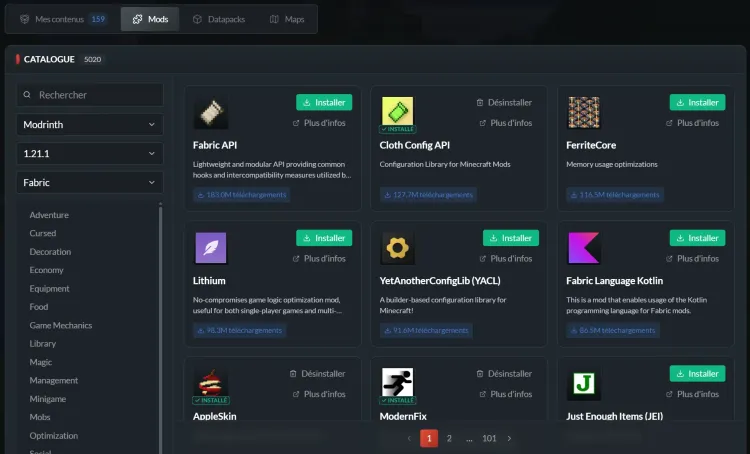Install Fabric Language Kotlin

[697, 238]
